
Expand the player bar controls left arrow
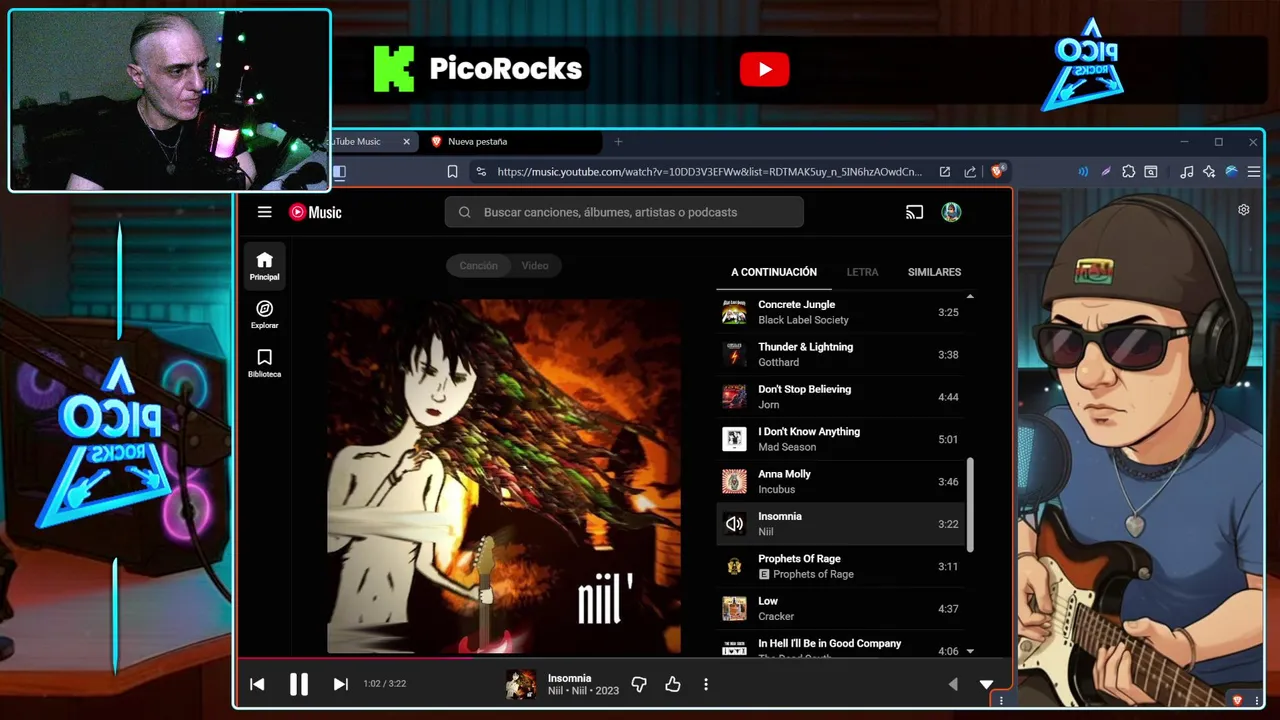(x=952, y=684)
